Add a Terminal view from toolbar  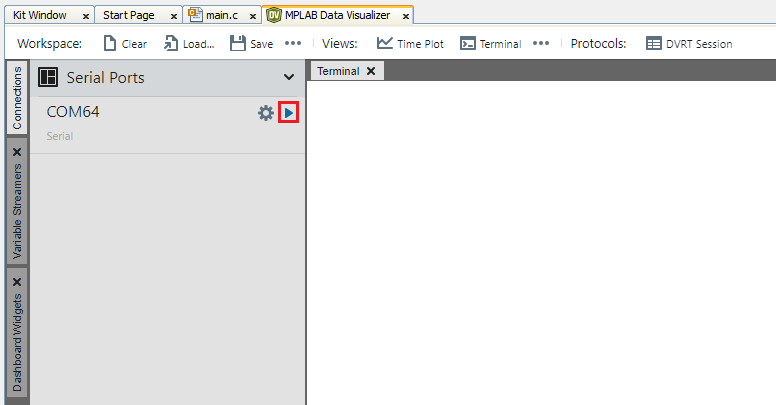pyautogui.click(x=490, y=44)
